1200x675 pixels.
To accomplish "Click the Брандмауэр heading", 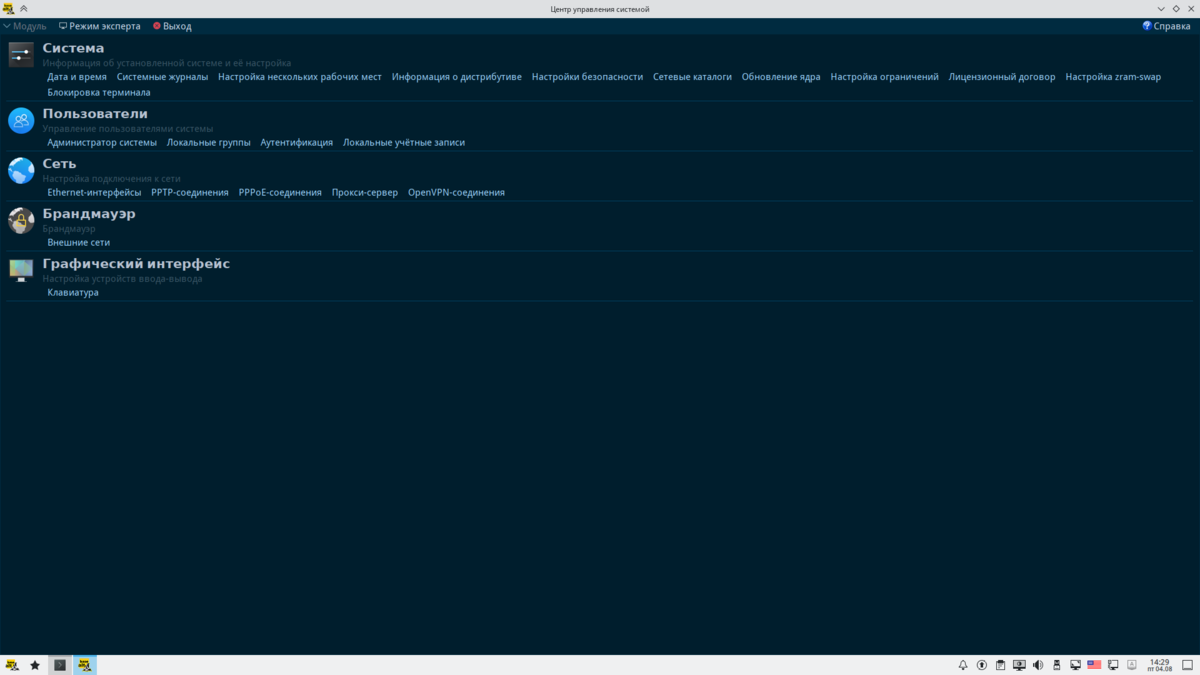I will click(89, 214).
